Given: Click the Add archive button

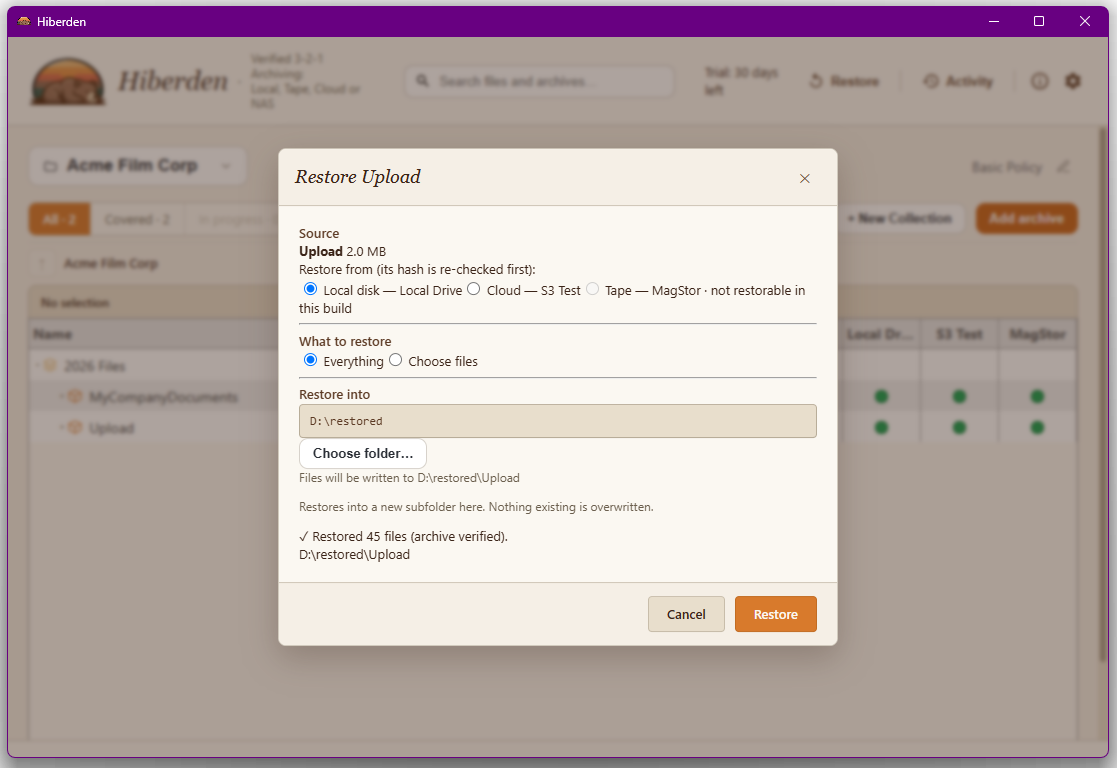Looking at the screenshot, I should click(1027, 219).
